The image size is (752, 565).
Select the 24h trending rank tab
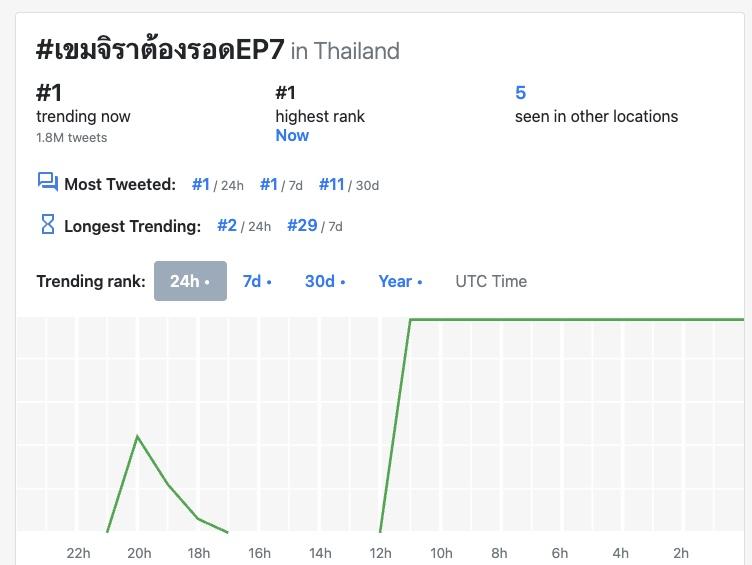(x=190, y=281)
